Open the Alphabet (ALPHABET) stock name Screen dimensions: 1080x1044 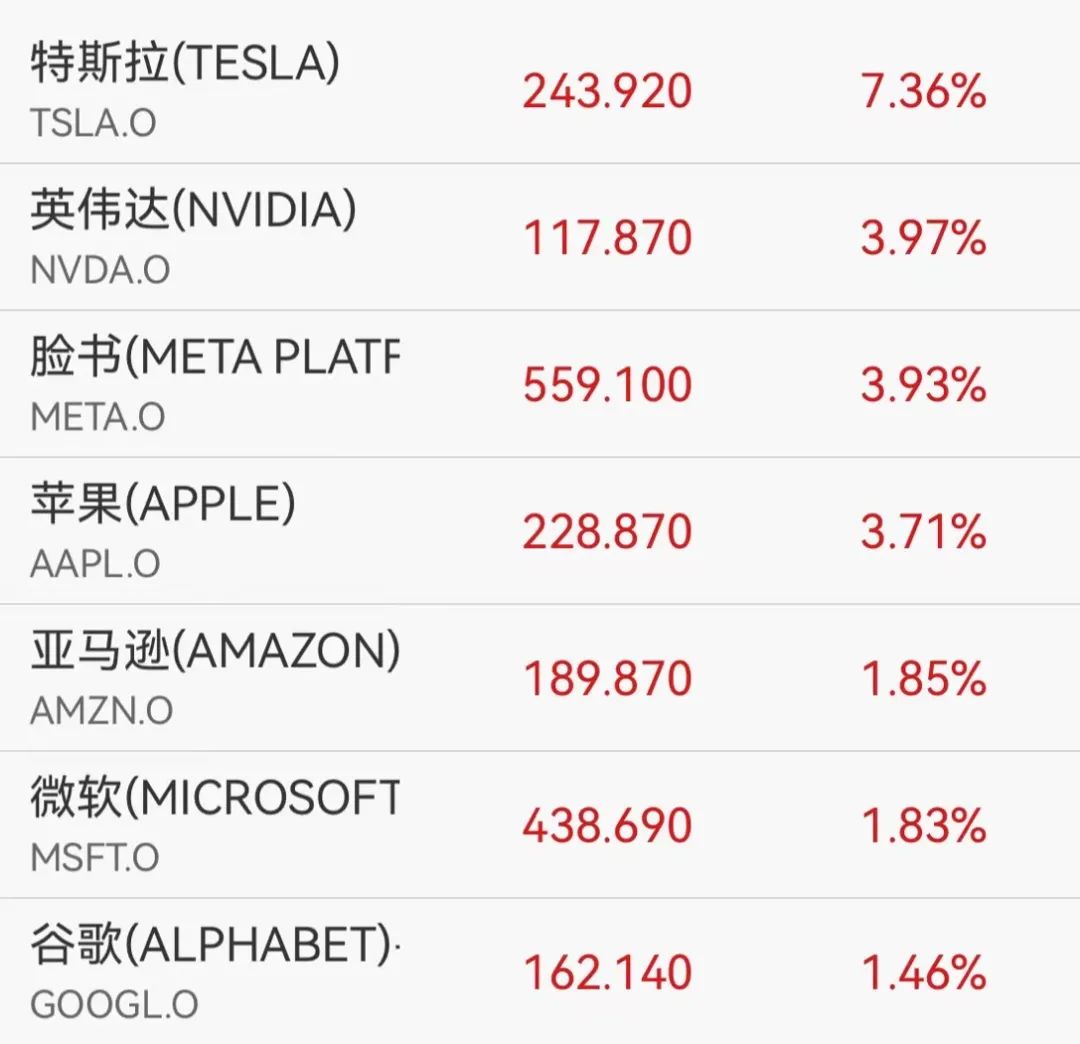pos(214,946)
